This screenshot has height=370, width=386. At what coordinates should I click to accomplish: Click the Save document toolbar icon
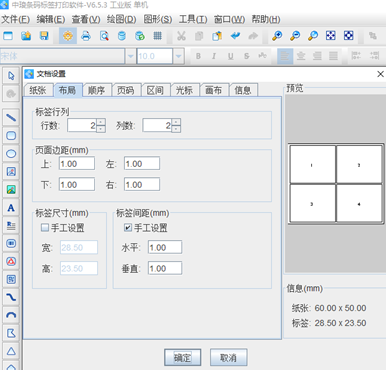coord(44,36)
